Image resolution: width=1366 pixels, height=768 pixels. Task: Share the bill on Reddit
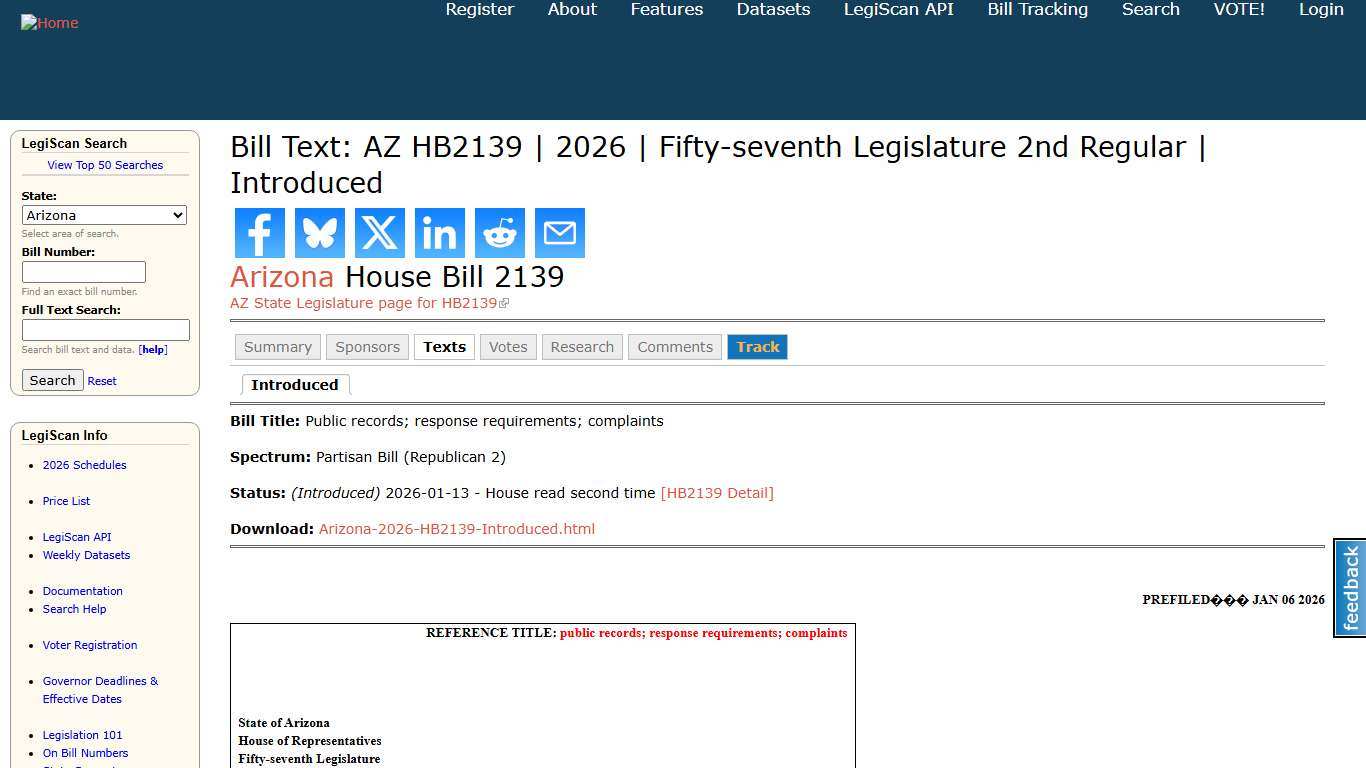[x=499, y=232]
